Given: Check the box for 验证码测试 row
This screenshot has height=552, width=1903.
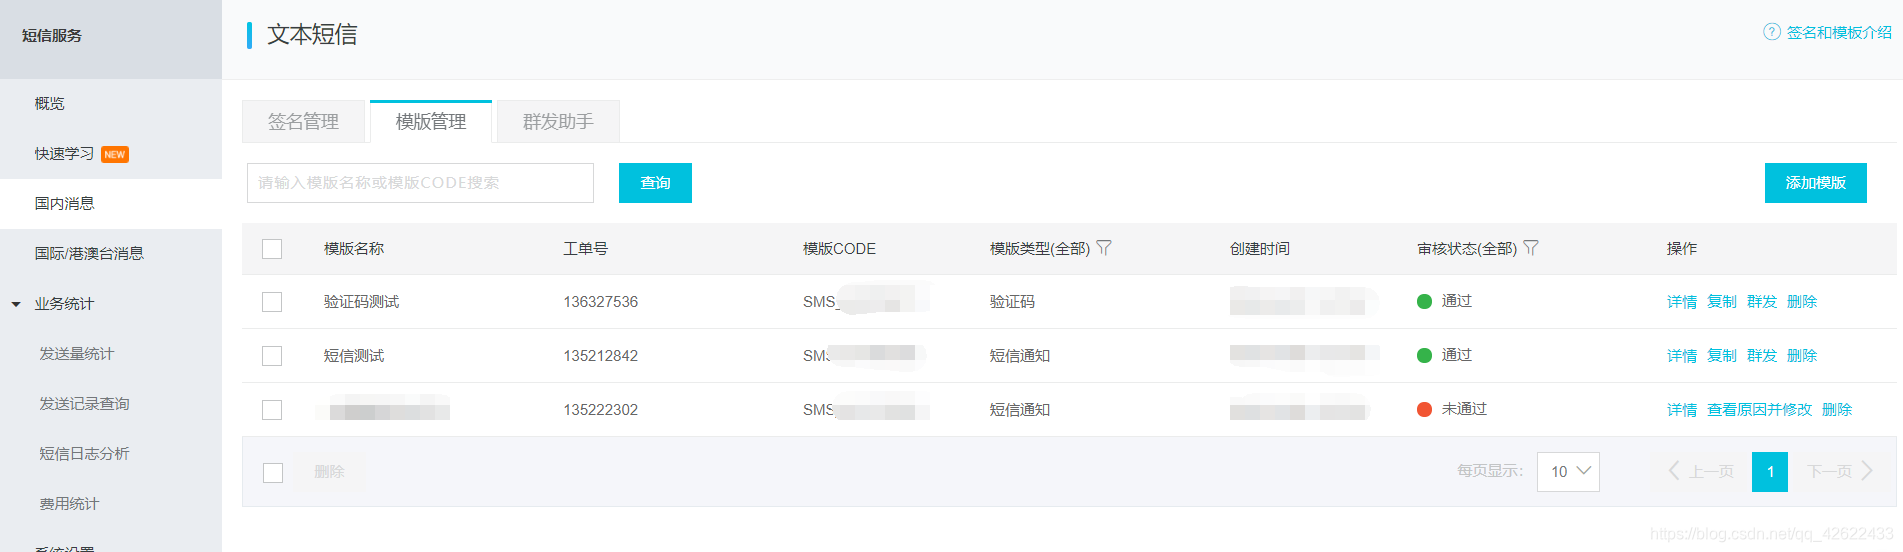Looking at the screenshot, I should tap(272, 302).
